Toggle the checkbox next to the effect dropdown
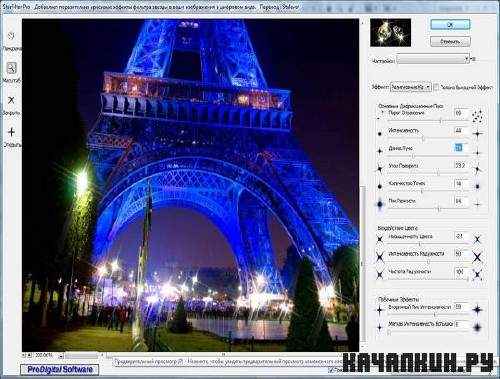The width and height of the screenshot is (500, 379). (436, 87)
